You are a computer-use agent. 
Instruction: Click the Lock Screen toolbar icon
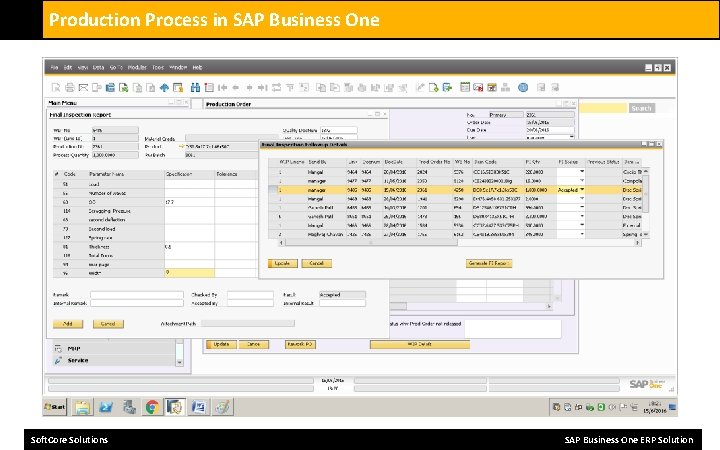coord(178,87)
